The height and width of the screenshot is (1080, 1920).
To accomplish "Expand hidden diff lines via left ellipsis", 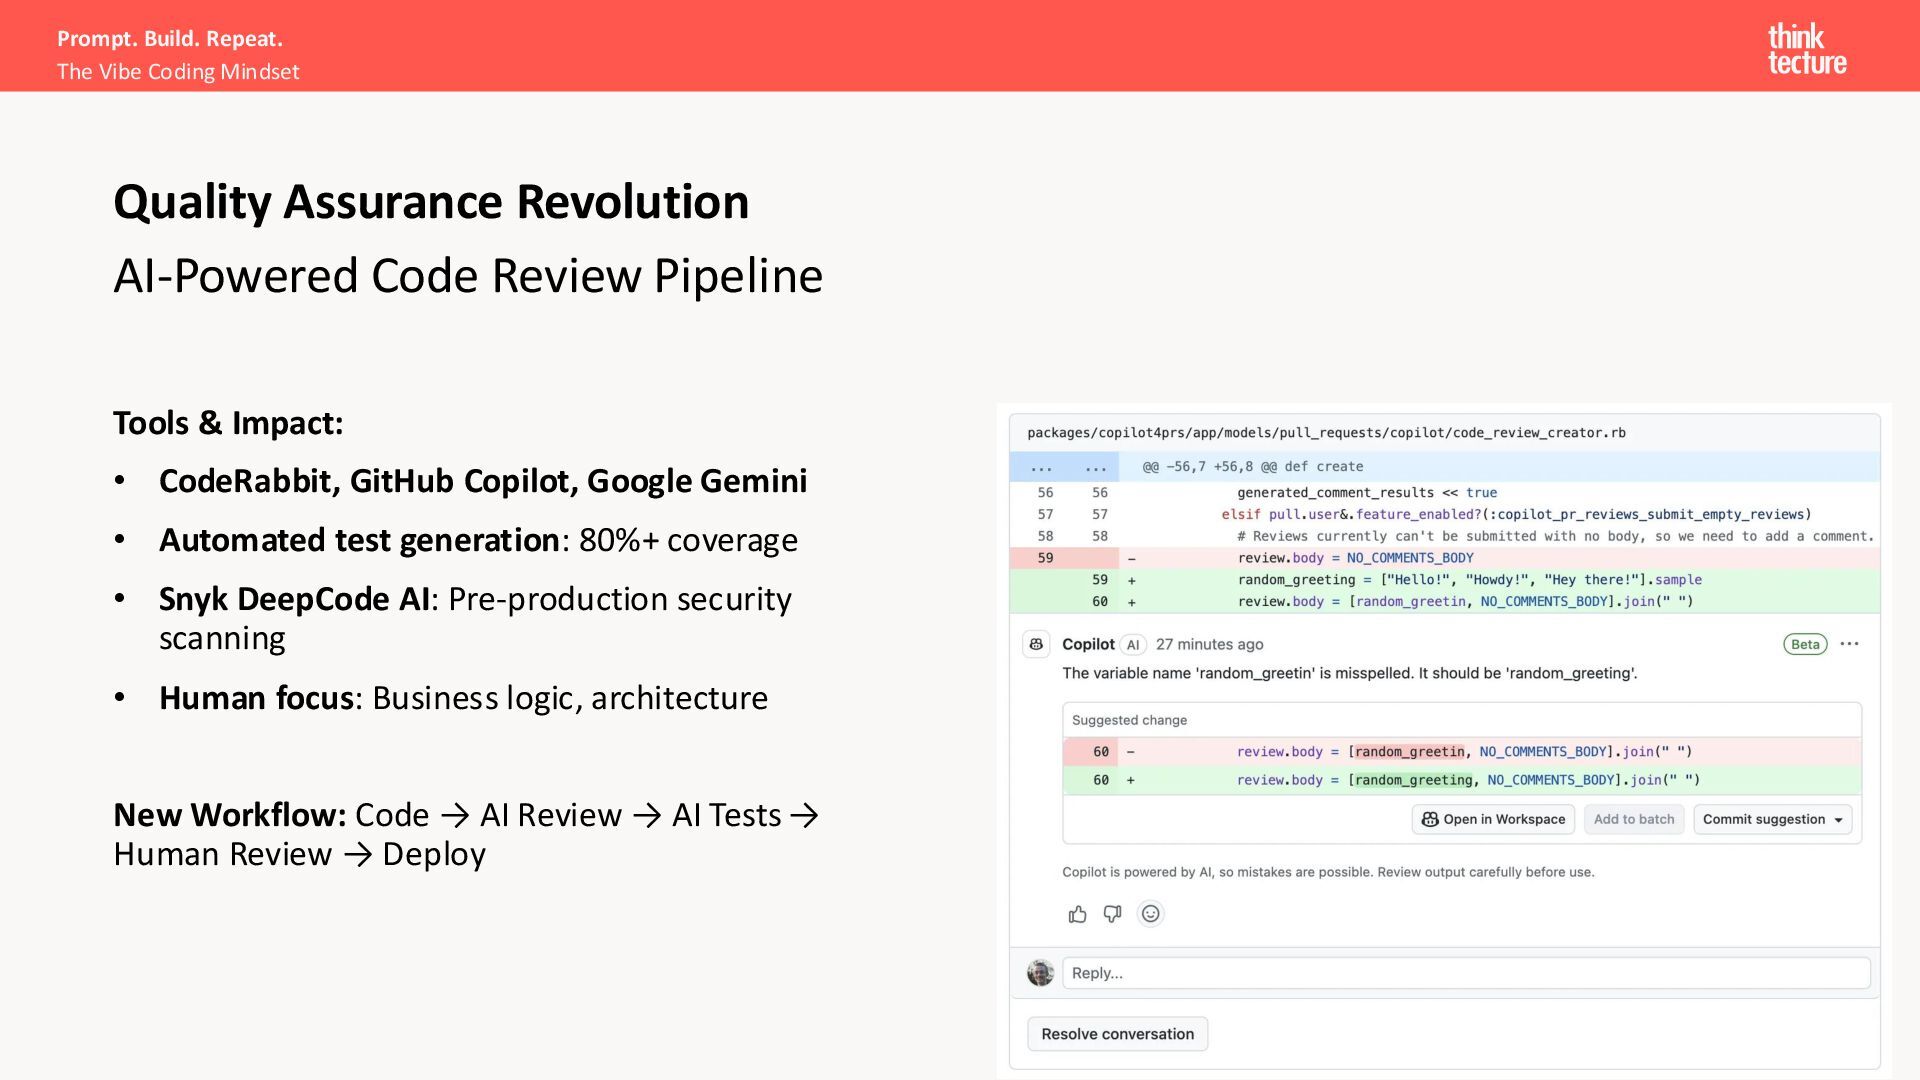I will [x=1041, y=467].
